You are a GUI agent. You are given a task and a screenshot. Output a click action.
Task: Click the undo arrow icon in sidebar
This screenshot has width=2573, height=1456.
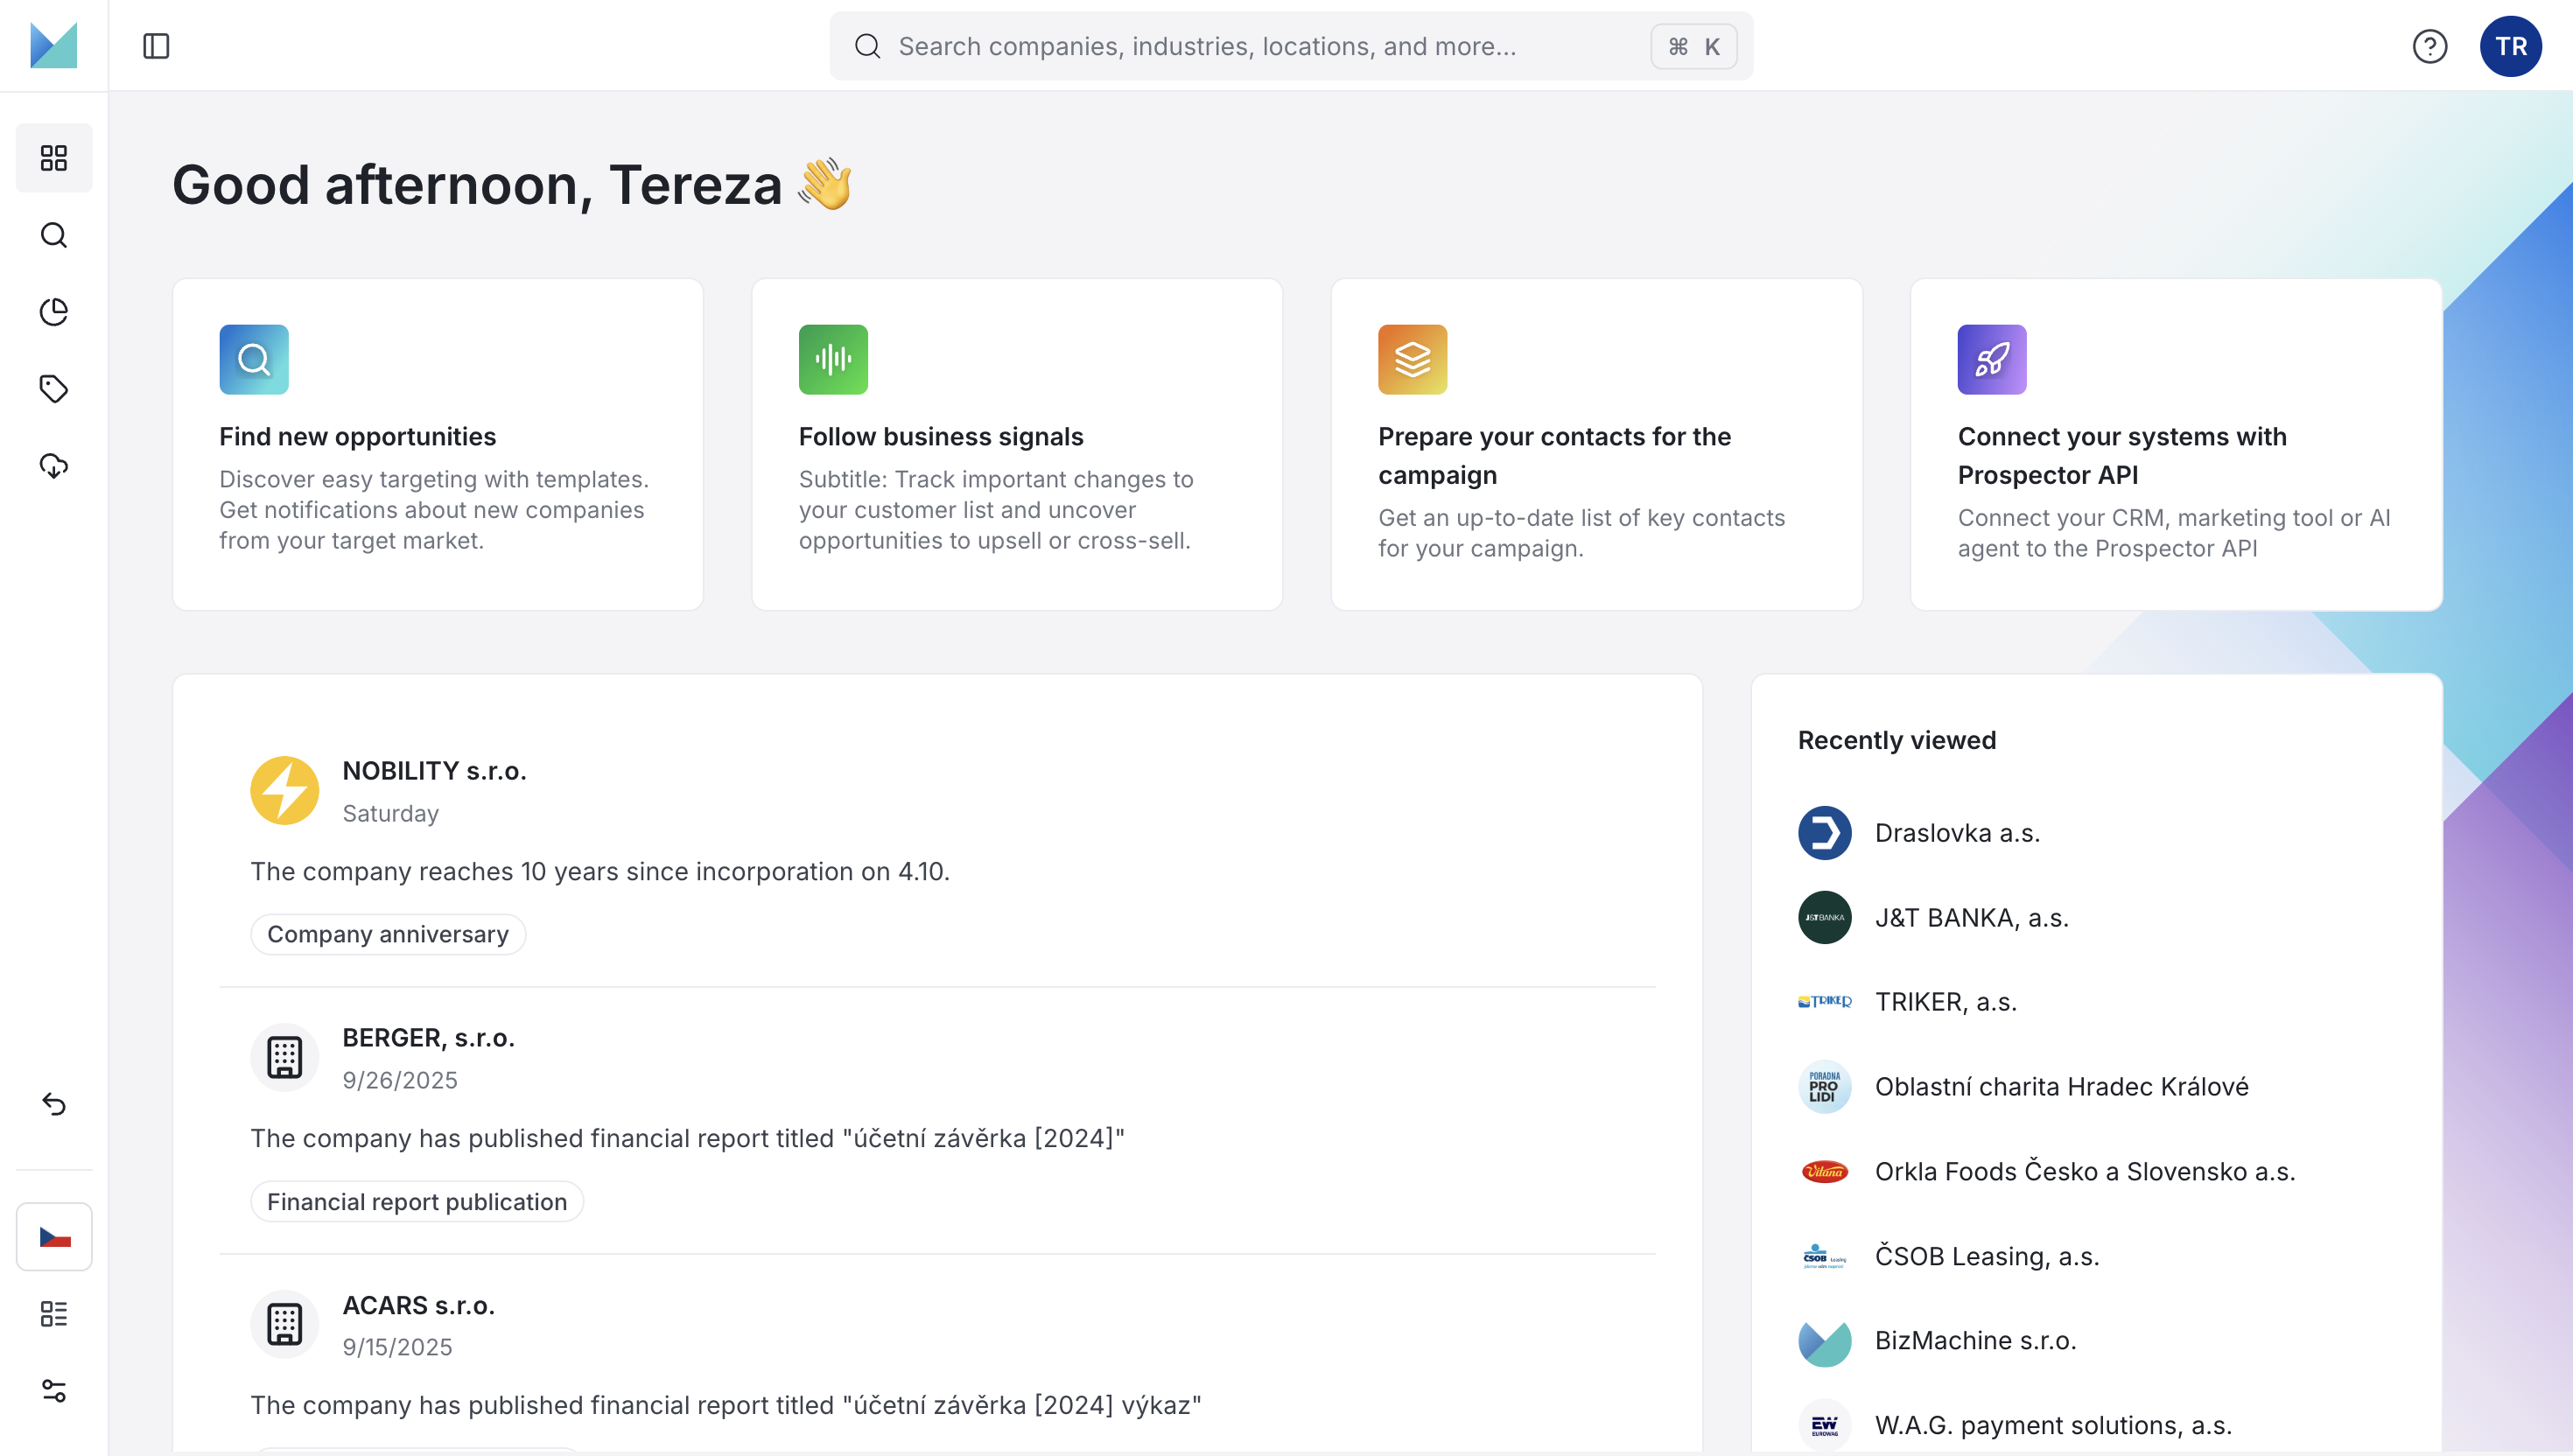54,1104
